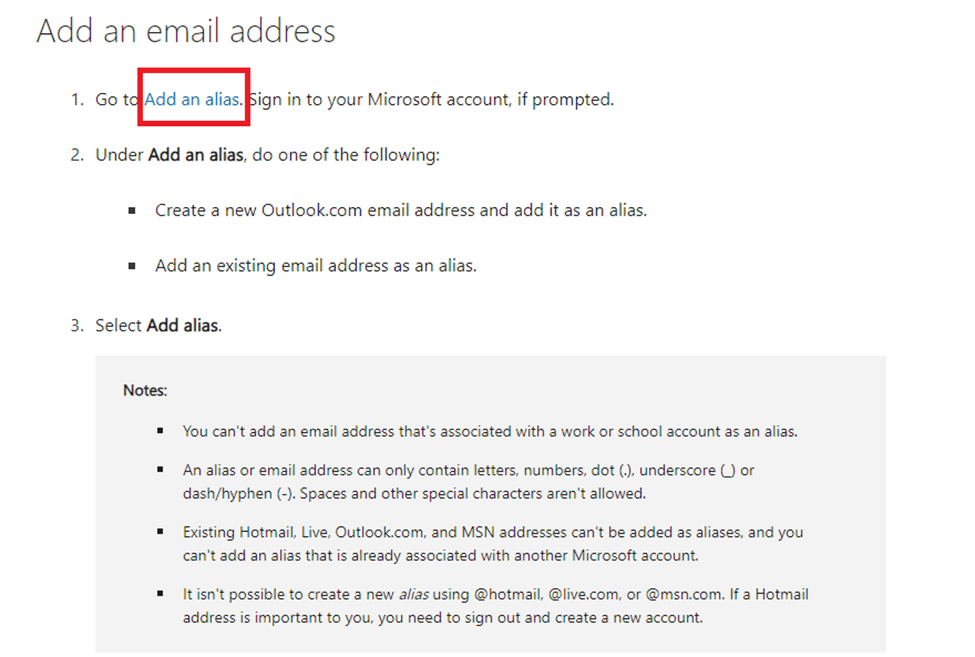The height and width of the screenshot is (657, 975).
Task: Click the note about work or school account
Action: [x=490, y=431]
